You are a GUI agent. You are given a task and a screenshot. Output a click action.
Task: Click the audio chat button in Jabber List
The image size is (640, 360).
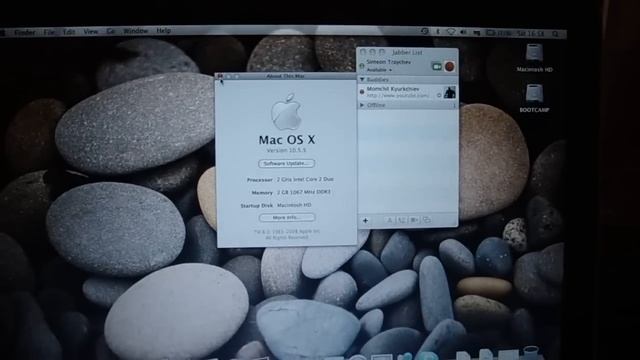click(x=402, y=220)
